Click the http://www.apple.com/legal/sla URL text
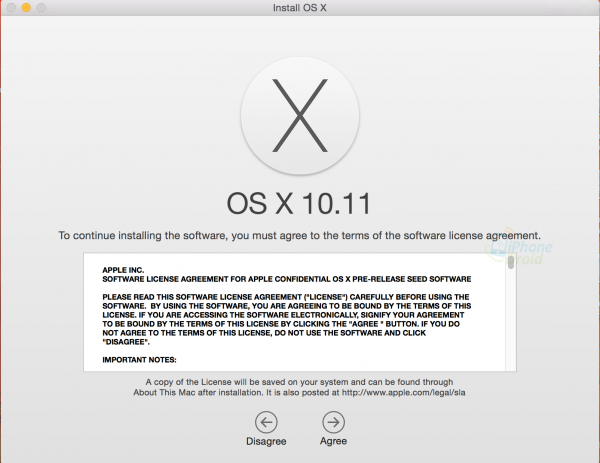600x463 pixels. click(x=404, y=393)
